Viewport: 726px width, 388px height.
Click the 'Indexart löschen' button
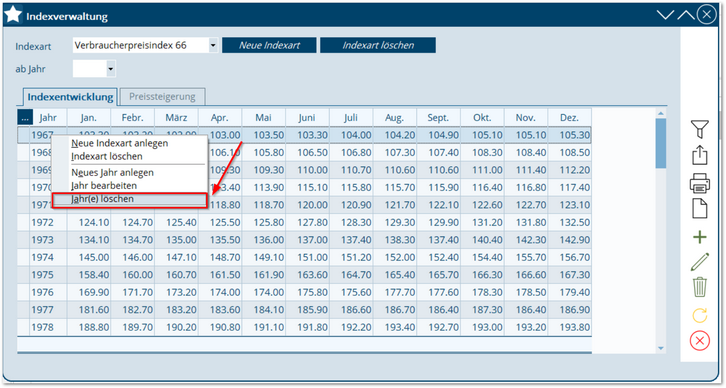[378, 45]
